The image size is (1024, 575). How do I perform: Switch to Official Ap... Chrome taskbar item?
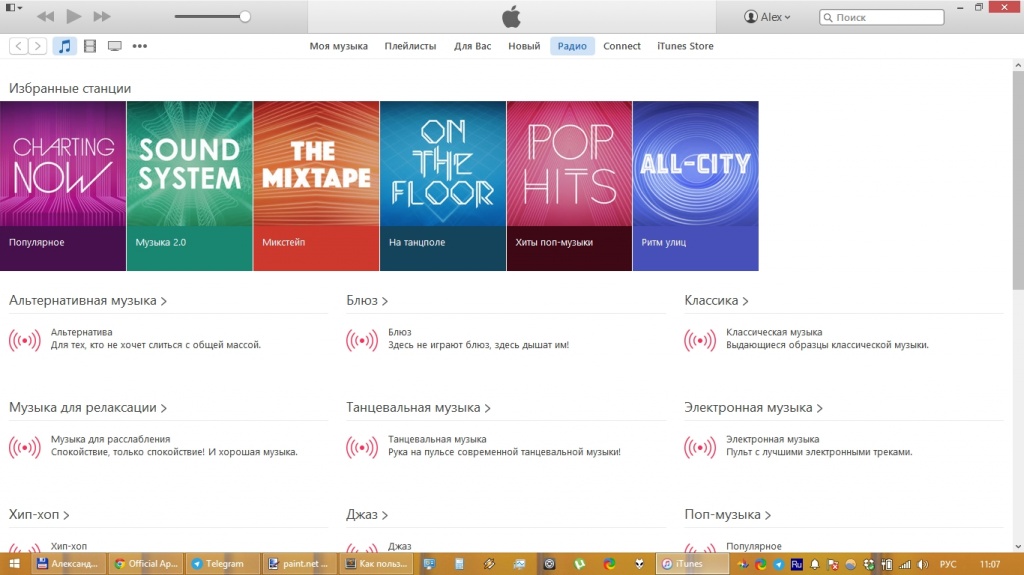tap(146, 563)
